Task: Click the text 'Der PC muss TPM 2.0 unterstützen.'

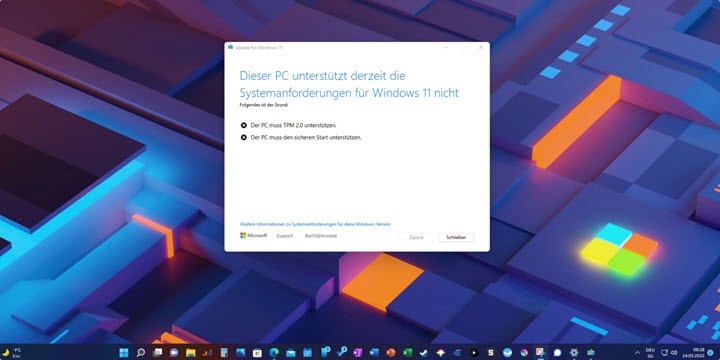Action: (x=293, y=125)
